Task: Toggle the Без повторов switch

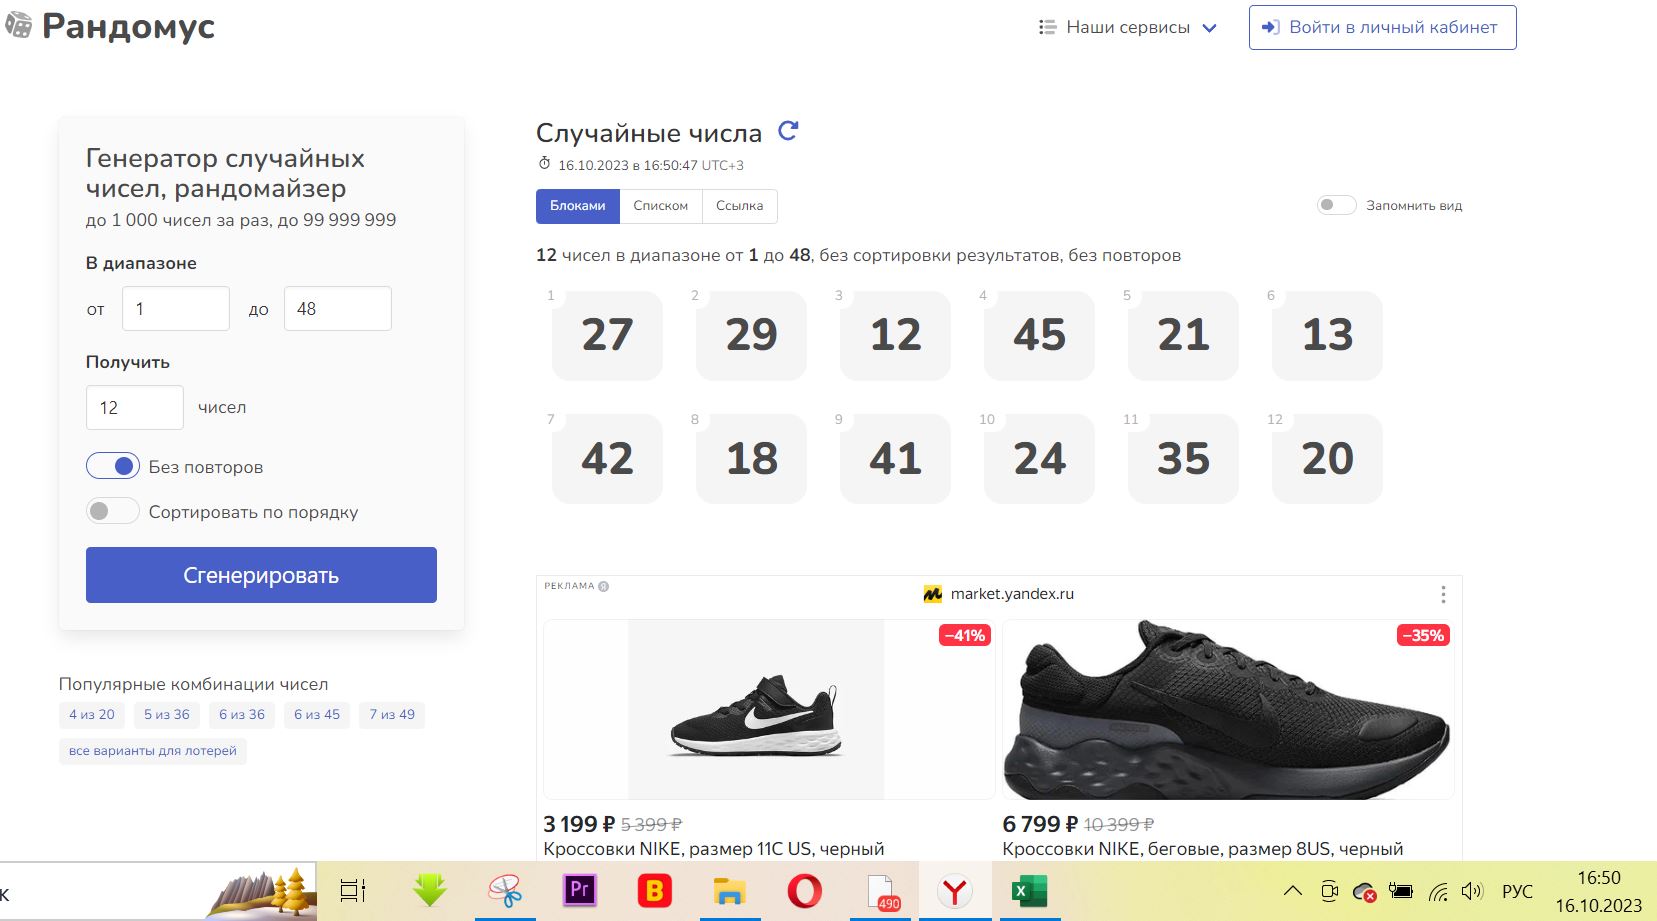Action: click(112, 466)
